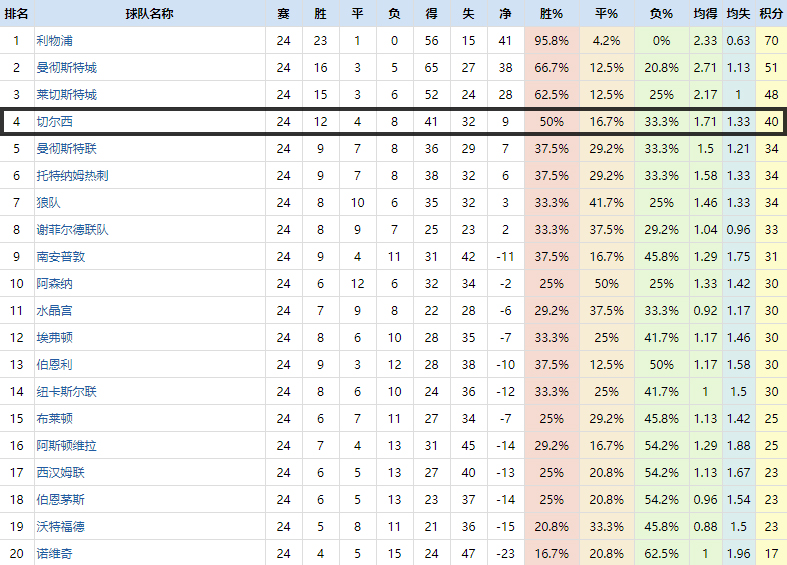787x565 pixels.
Task: Click the 诺维奇 team link
Action: click(54, 554)
